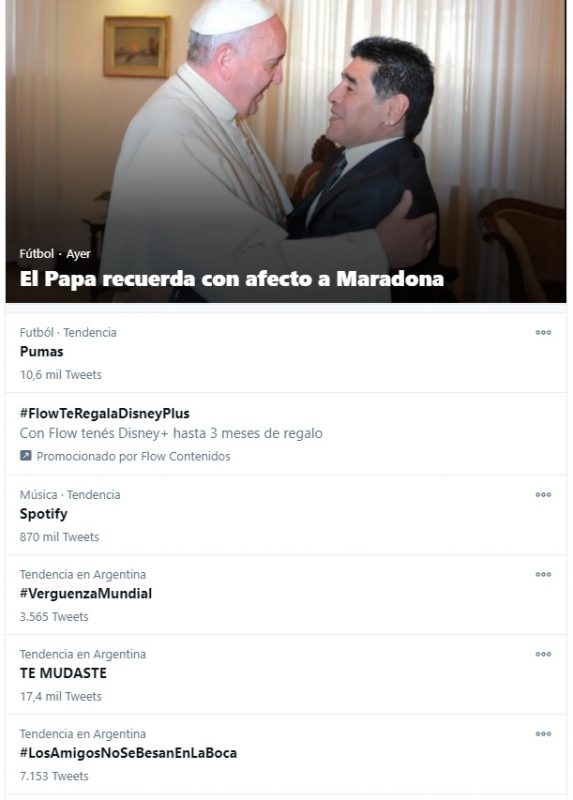573x800 pixels.
Task: Open more options for Spotify trend
Action: 543,495
